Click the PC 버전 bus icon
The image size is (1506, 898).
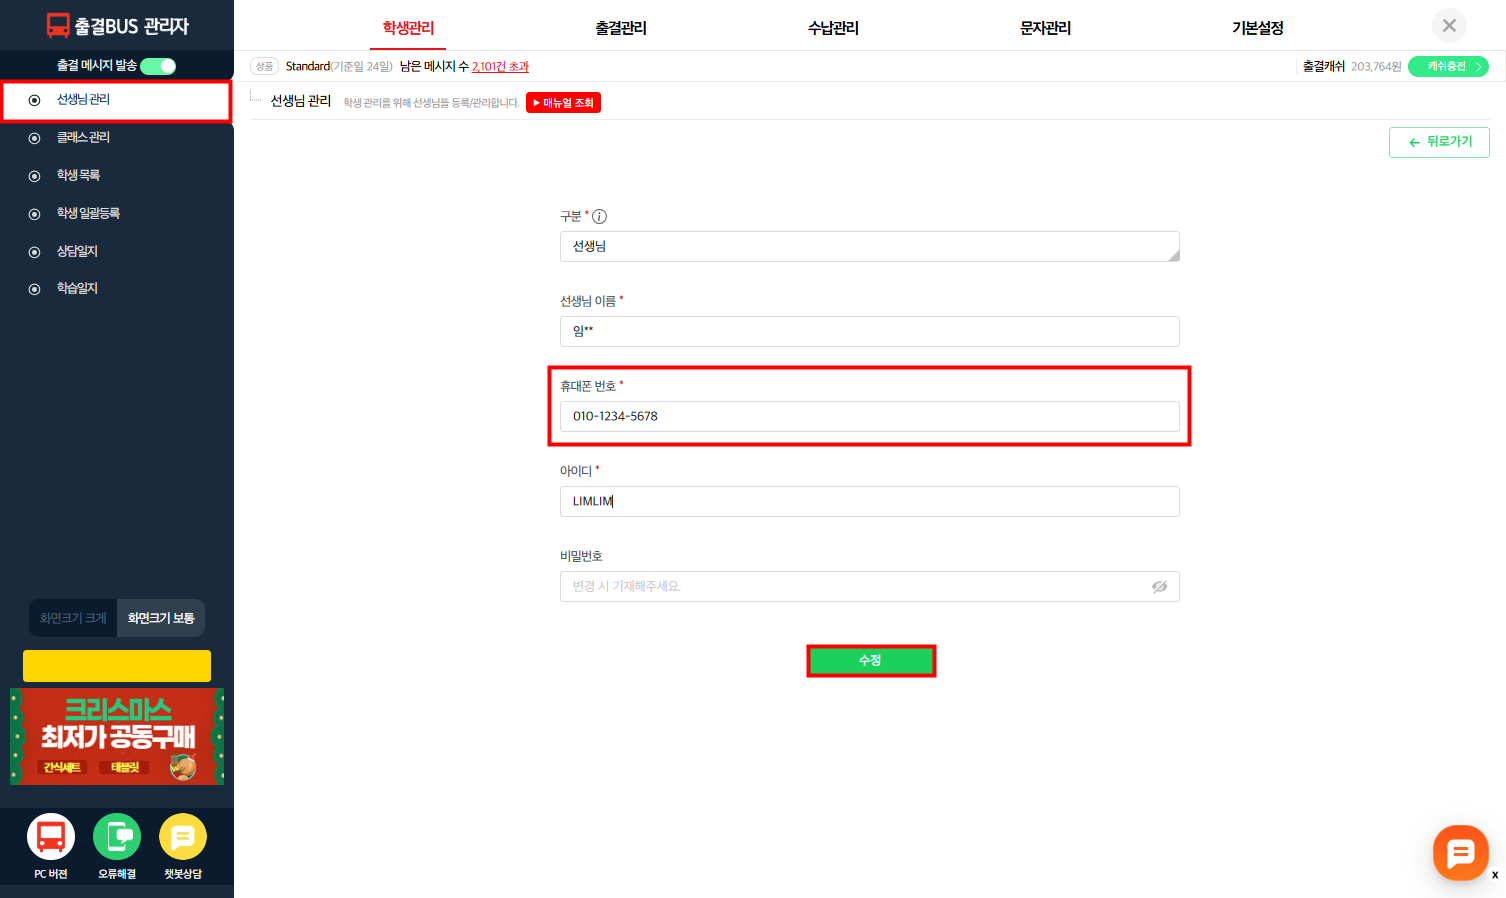click(51, 837)
